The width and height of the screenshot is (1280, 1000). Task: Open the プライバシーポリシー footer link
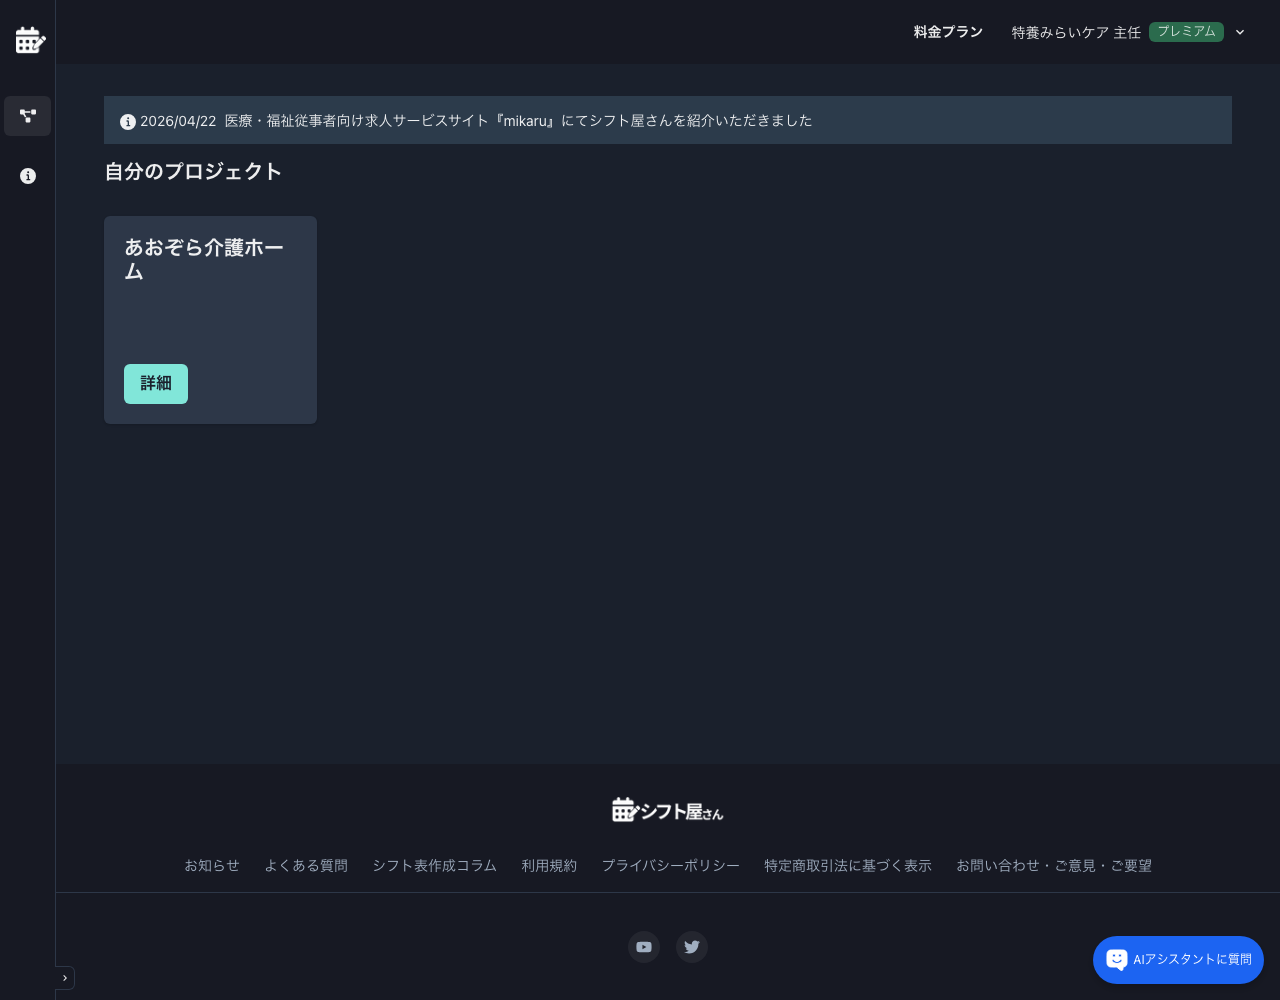click(x=670, y=866)
